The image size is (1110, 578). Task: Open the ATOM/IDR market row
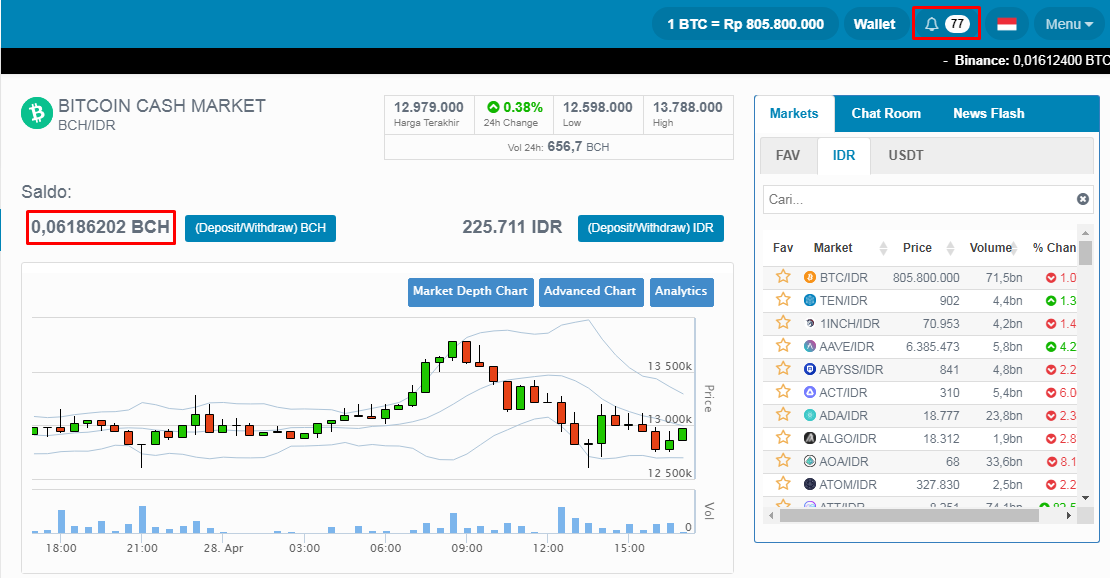click(x=920, y=484)
